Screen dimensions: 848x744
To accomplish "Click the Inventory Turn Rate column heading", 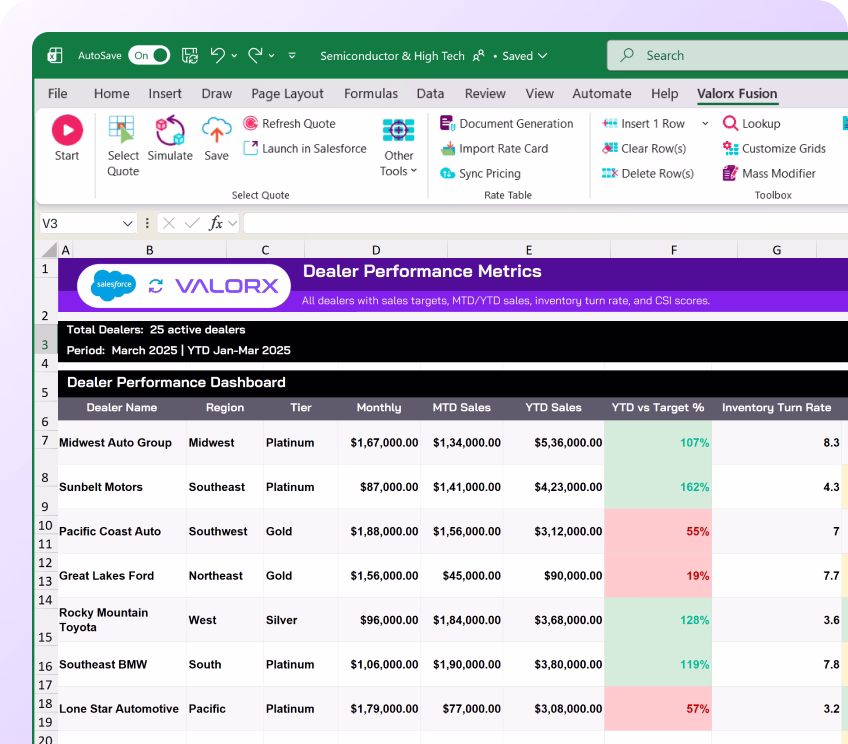I will (x=777, y=407).
